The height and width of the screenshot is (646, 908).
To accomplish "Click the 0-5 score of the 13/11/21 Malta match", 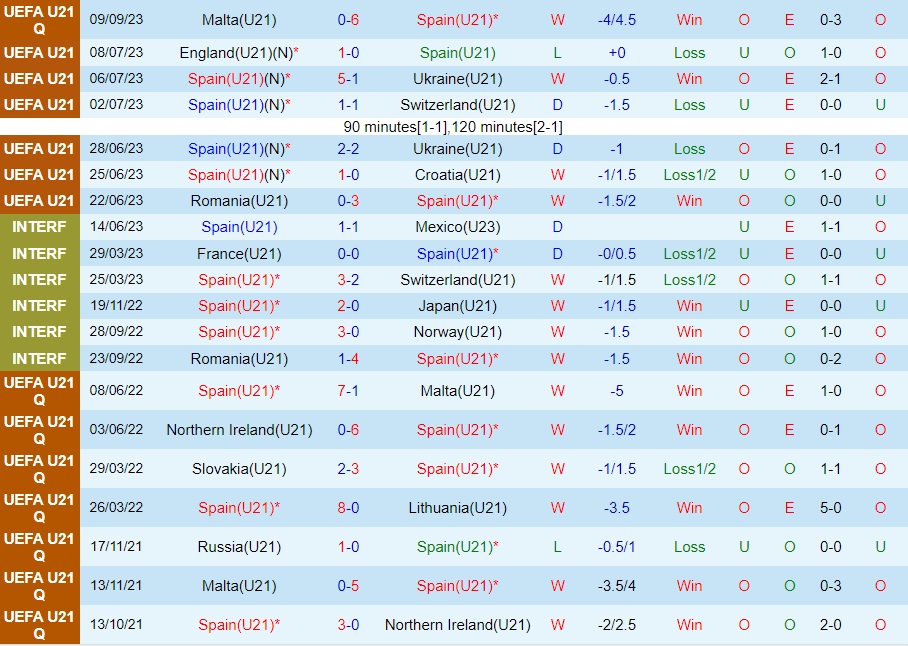I will [348, 586].
